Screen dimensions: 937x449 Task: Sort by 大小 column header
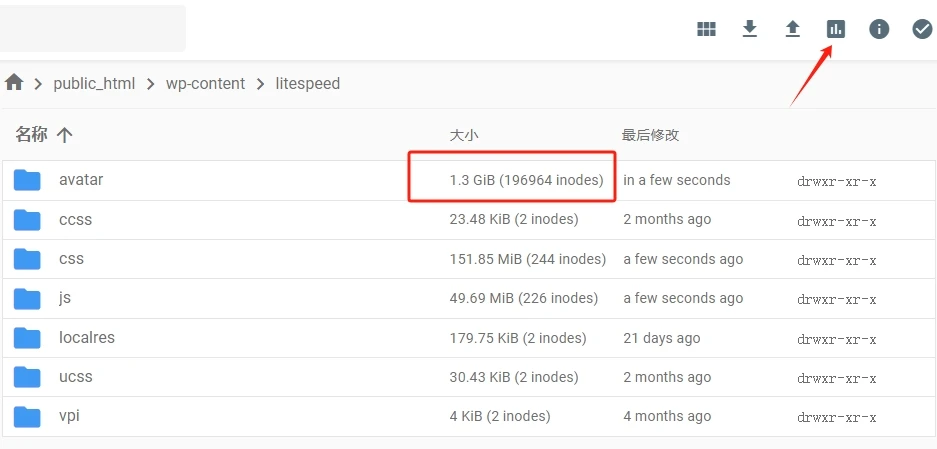click(x=463, y=135)
